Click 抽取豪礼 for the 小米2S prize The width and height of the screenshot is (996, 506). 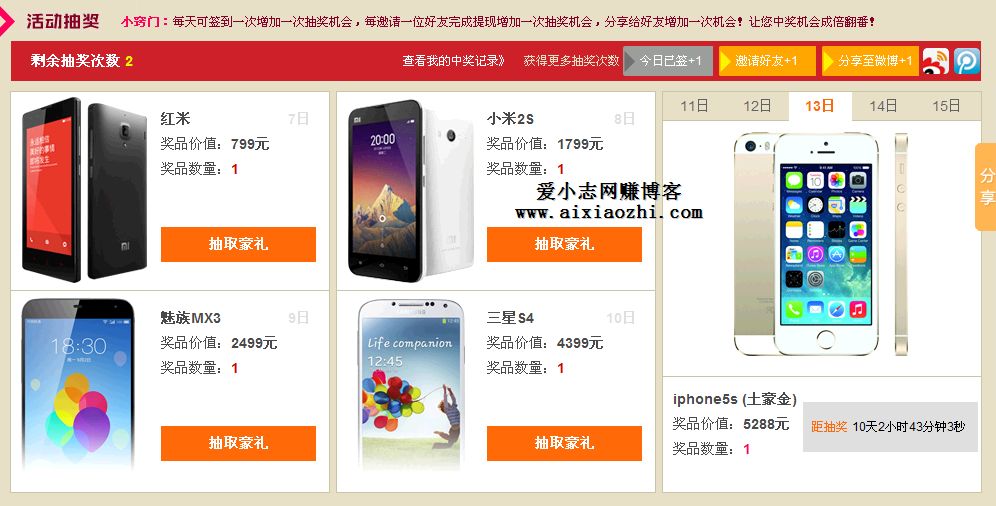point(564,244)
